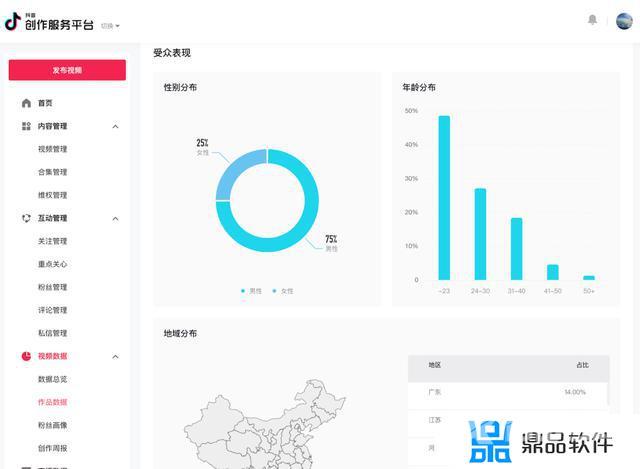This screenshot has width=640, height=469.
Task: Open 评论管理 in the sidebar
Action: 53,310
